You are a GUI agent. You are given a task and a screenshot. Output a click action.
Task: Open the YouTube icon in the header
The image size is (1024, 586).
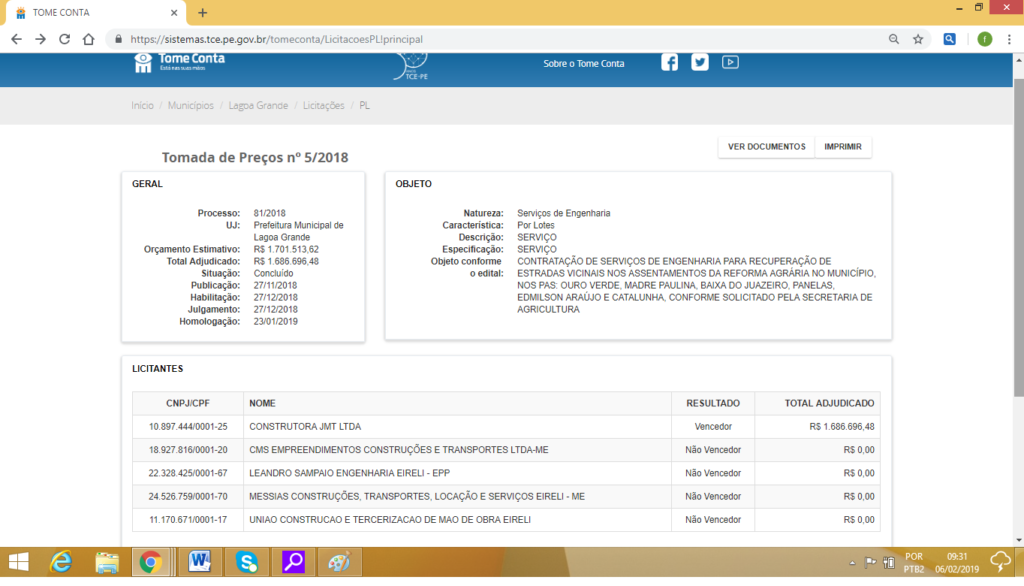[730, 62]
